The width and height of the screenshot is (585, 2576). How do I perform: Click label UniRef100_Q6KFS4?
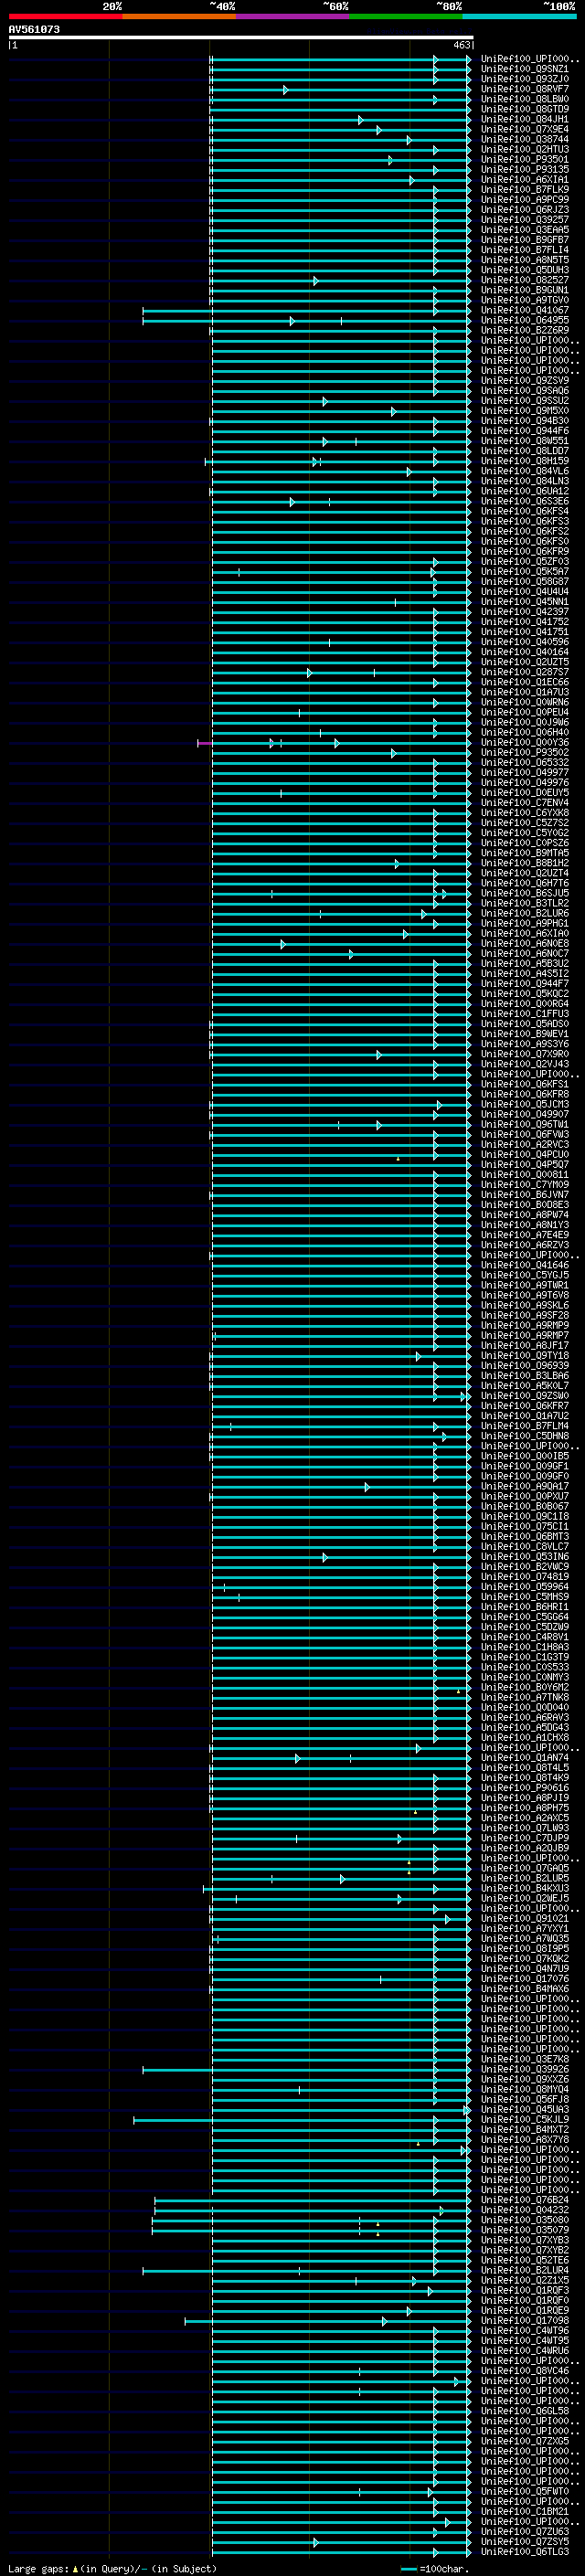524,511
